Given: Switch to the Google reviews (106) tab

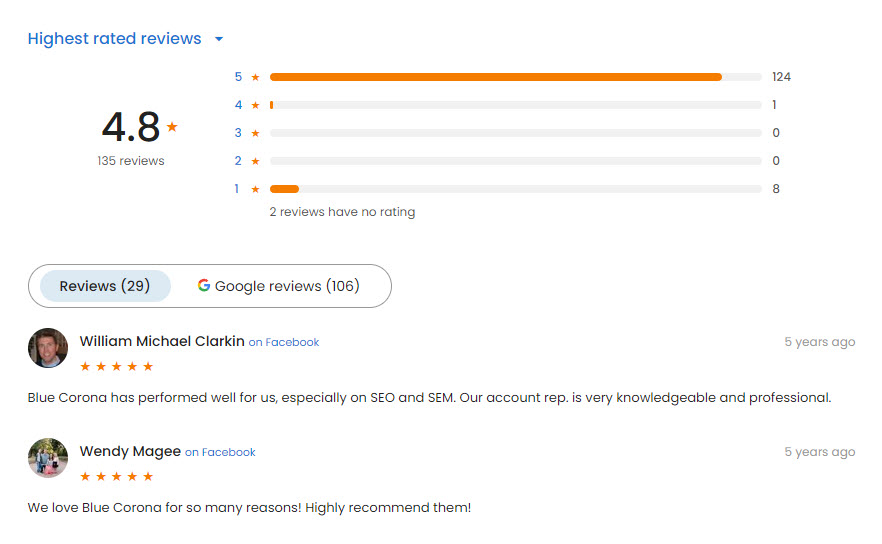Looking at the screenshot, I should [278, 286].
